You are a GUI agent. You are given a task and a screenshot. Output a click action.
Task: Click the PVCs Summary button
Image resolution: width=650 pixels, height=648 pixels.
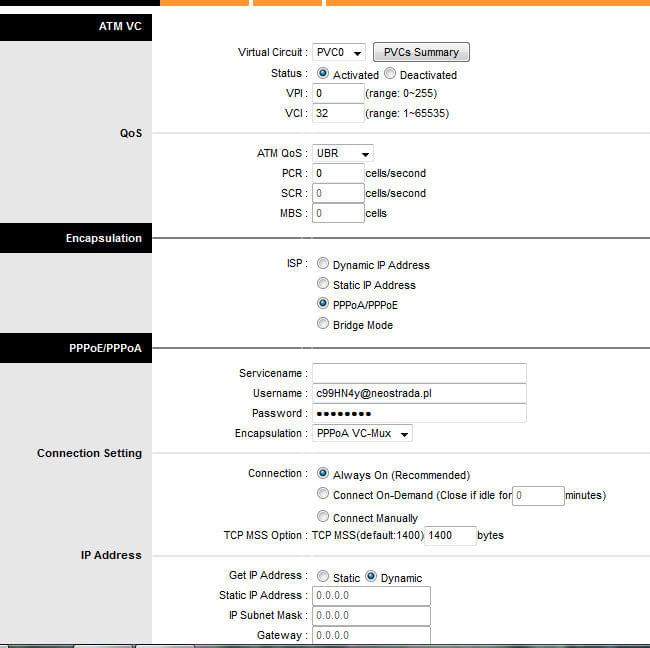pos(421,52)
